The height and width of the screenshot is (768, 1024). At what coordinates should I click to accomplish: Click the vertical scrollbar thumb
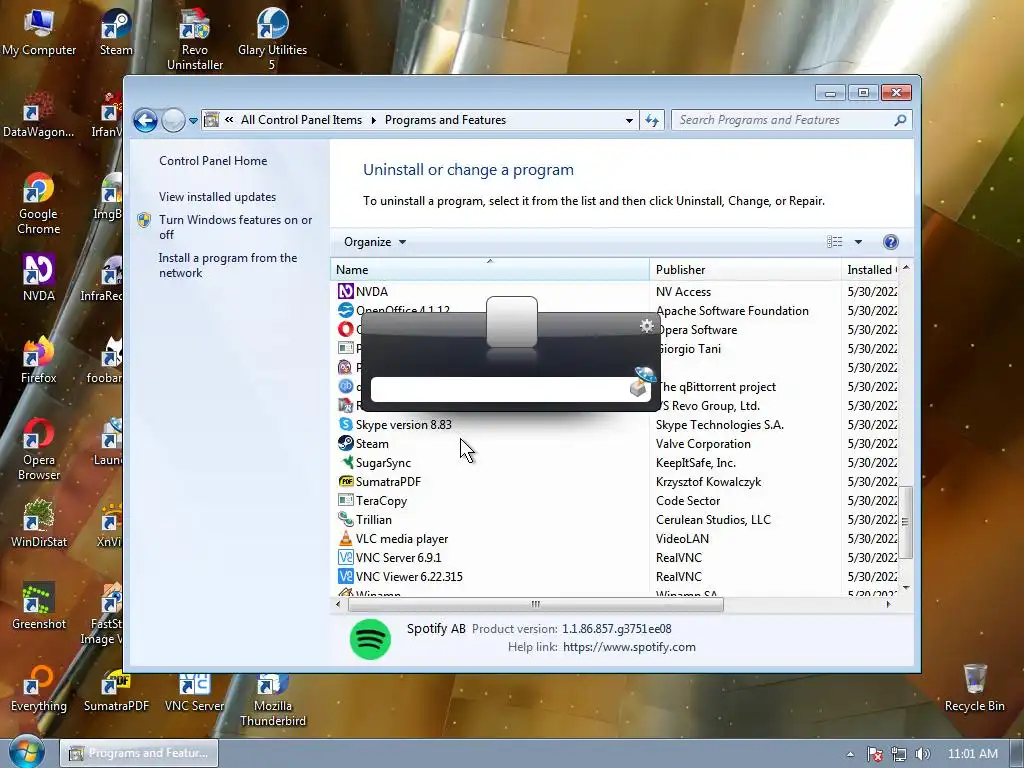pyautogui.click(x=905, y=522)
